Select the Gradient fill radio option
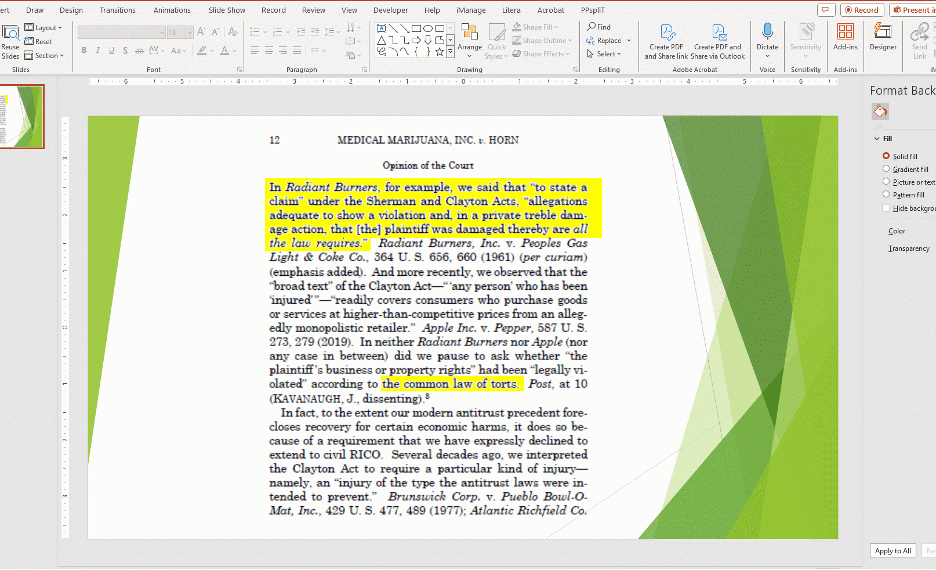The width and height of the screenshot is (936, 570). click(x=886, y=169)
